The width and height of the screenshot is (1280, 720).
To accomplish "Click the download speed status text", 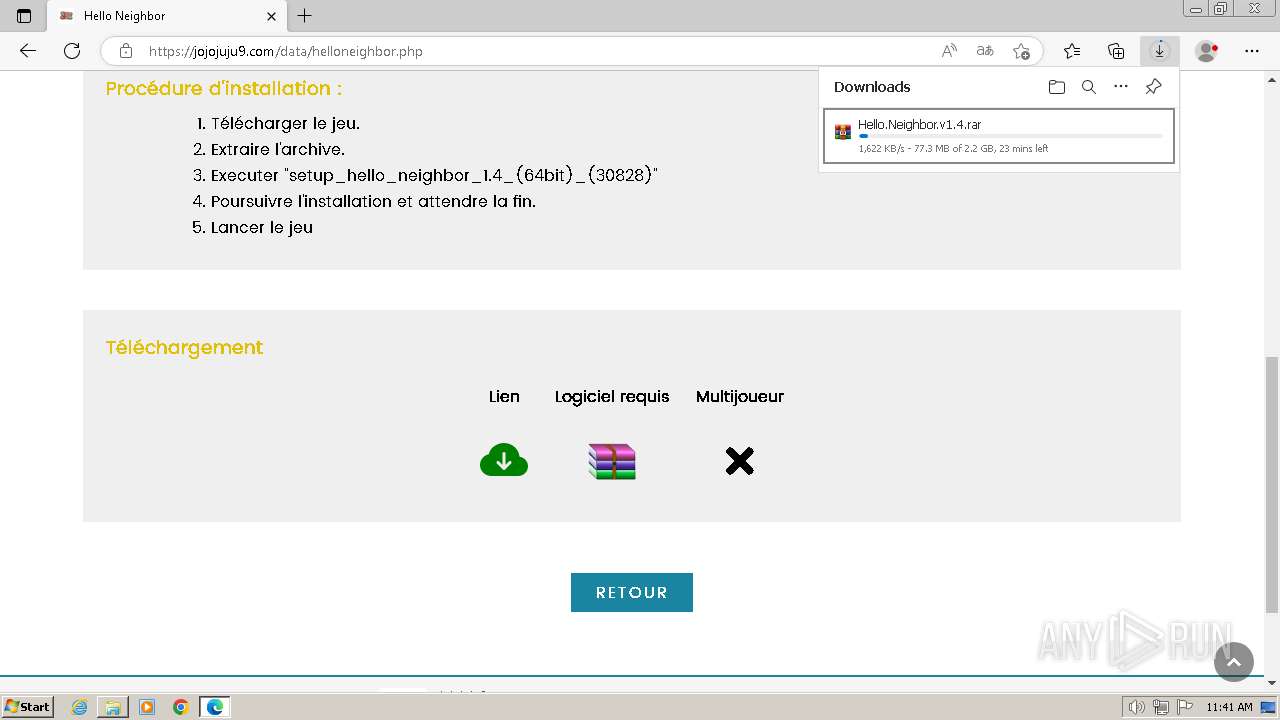I will tap(953, 149).
